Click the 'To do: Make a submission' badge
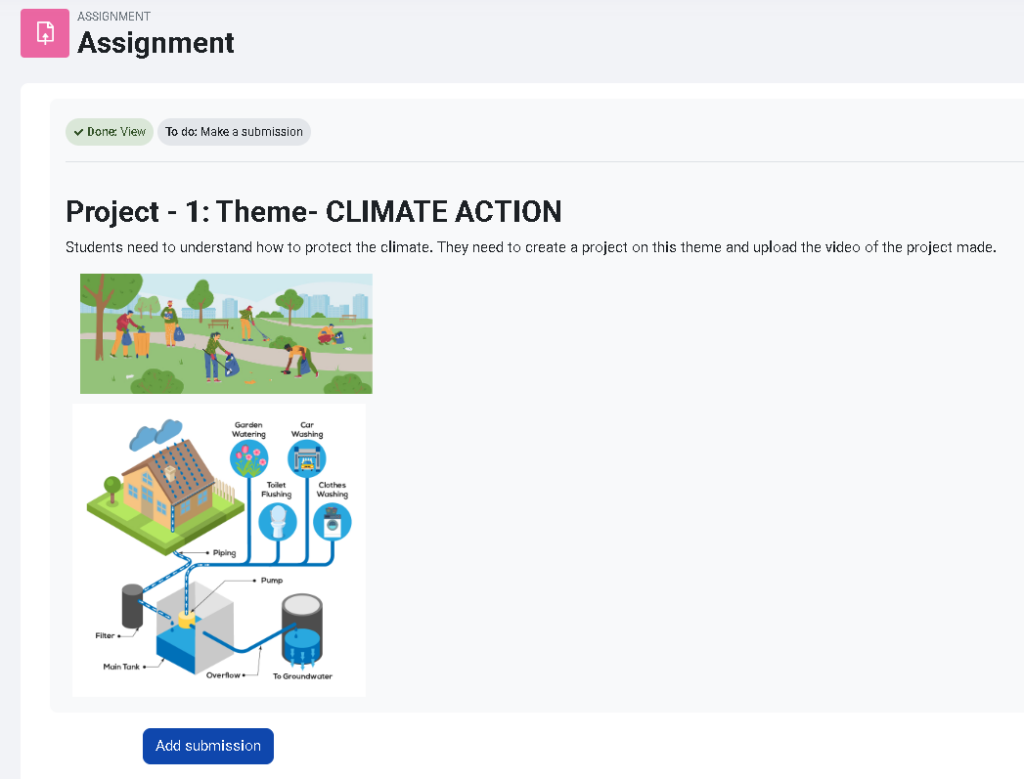Viewport: 1024px width, 779px height. 234,131
